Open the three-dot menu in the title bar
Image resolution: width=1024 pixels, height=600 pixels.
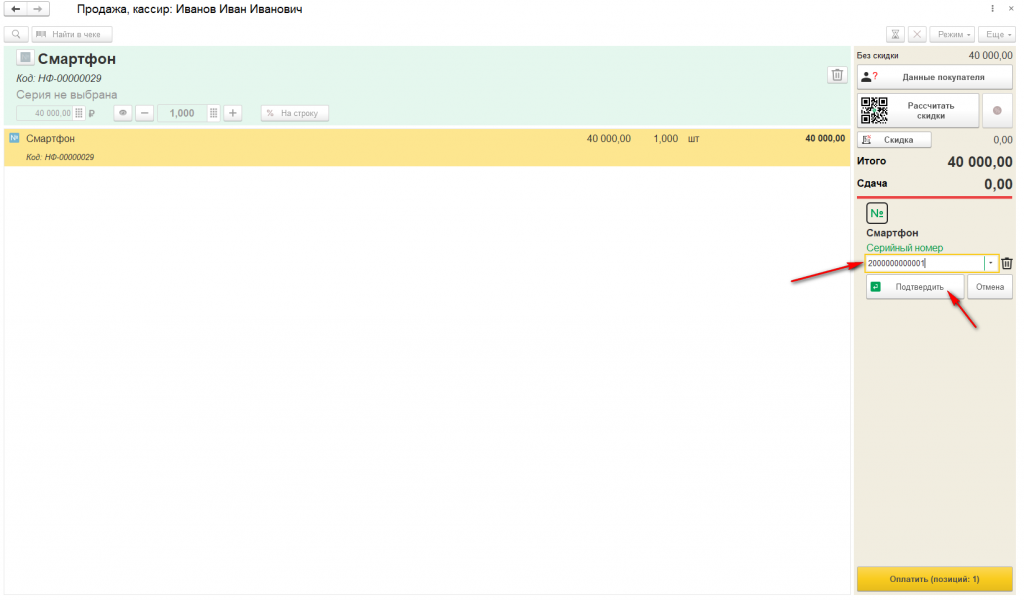[x=992, y=8]
